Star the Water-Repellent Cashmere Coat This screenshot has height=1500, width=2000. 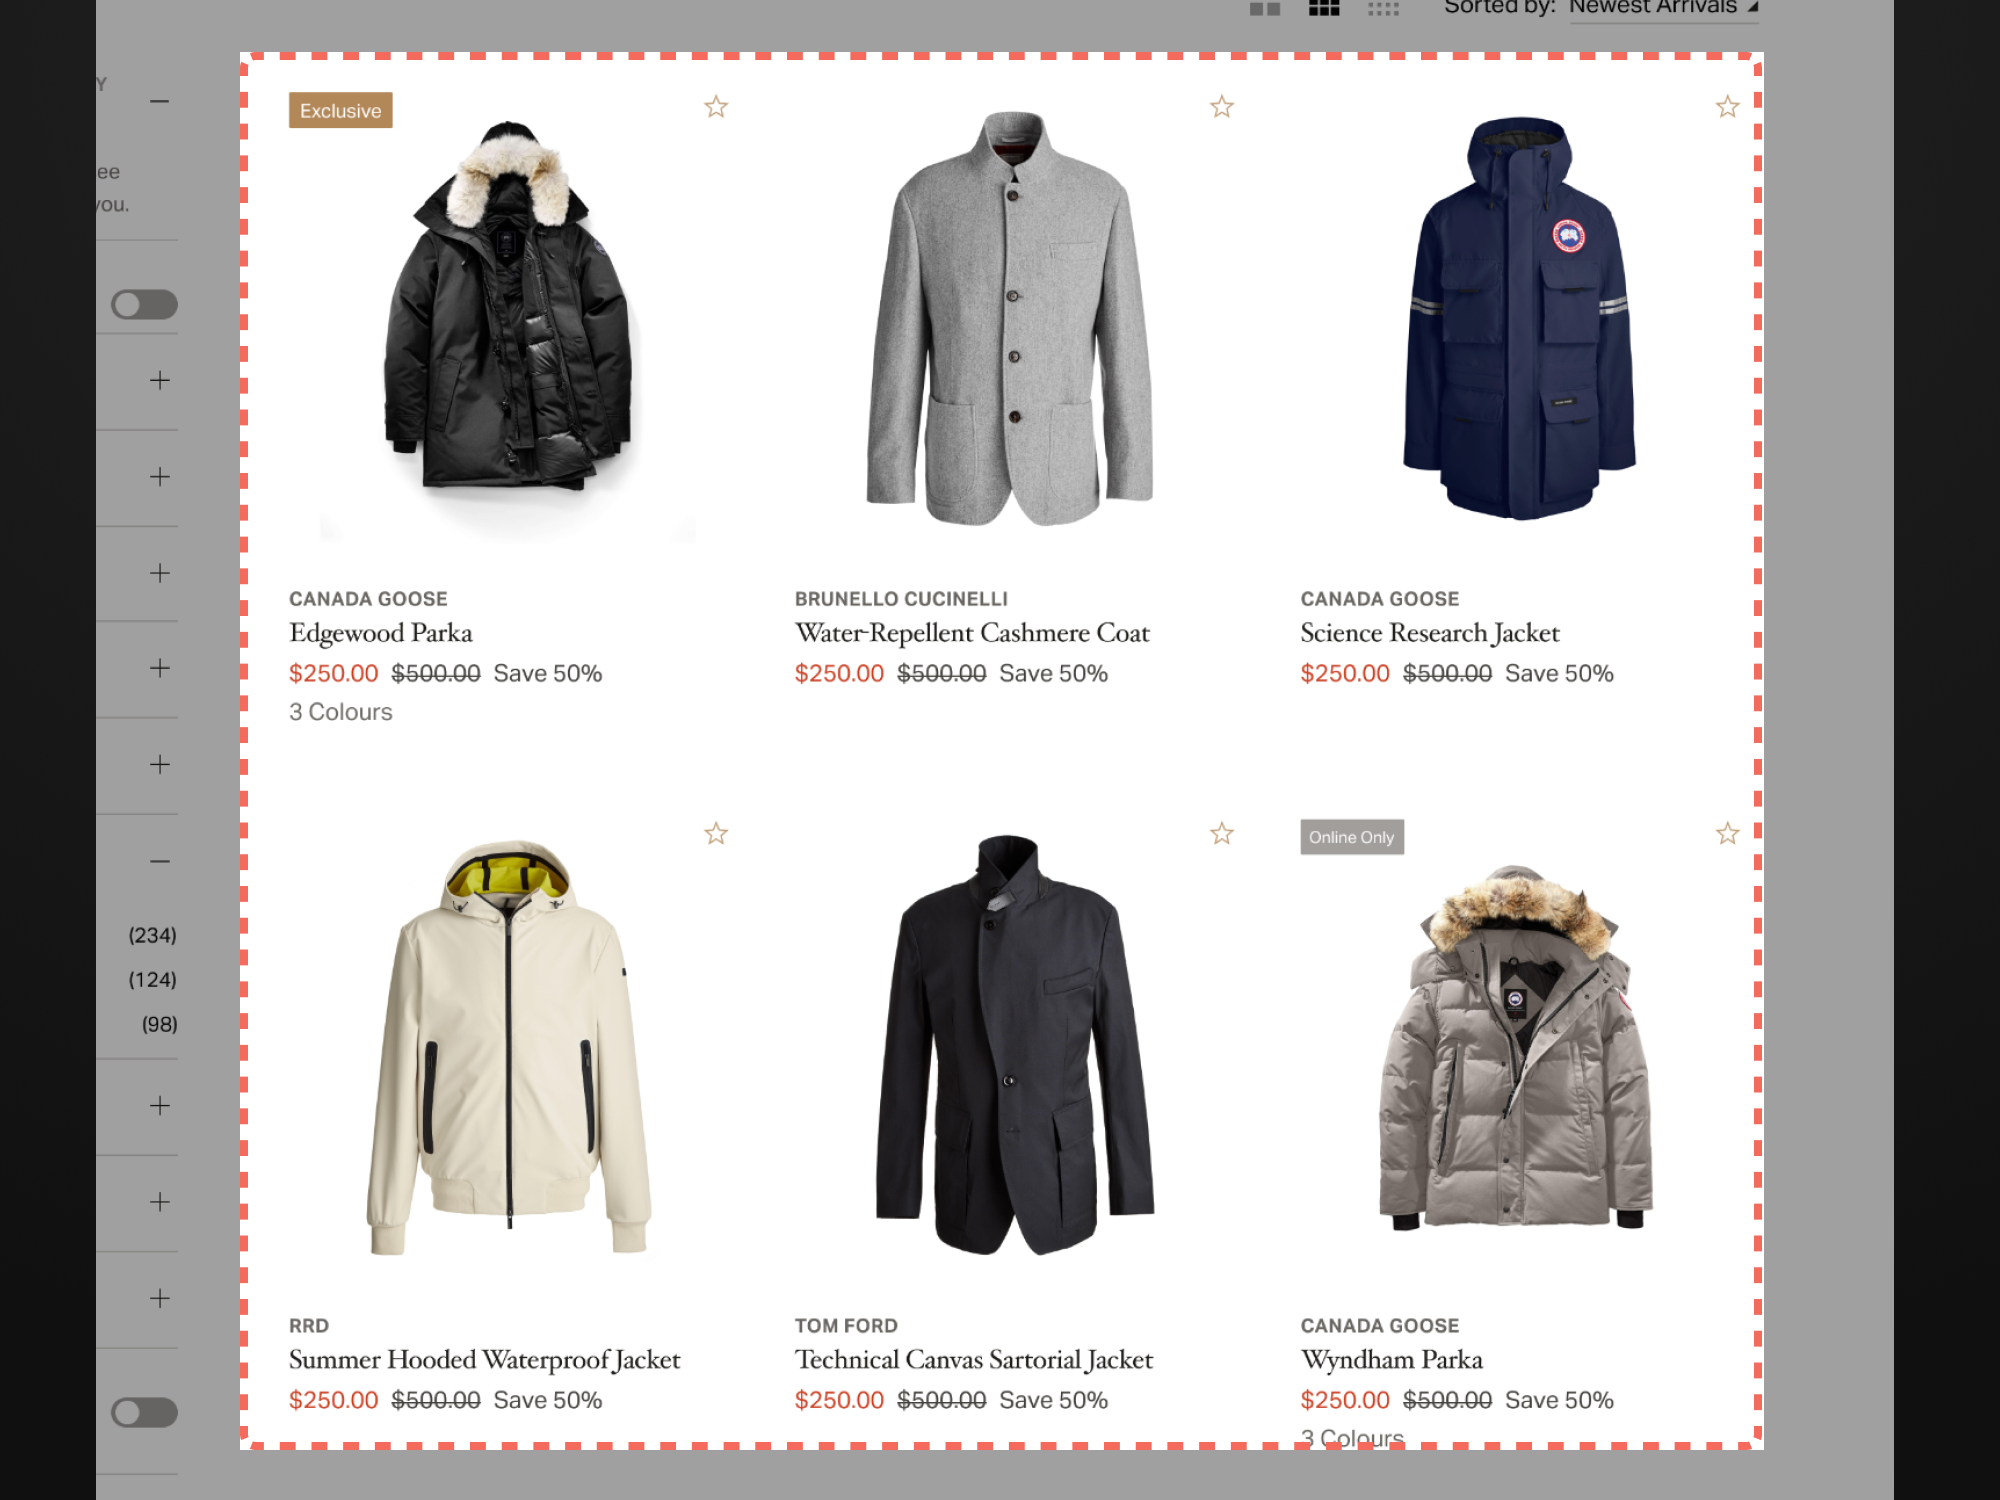point(1222,107)
